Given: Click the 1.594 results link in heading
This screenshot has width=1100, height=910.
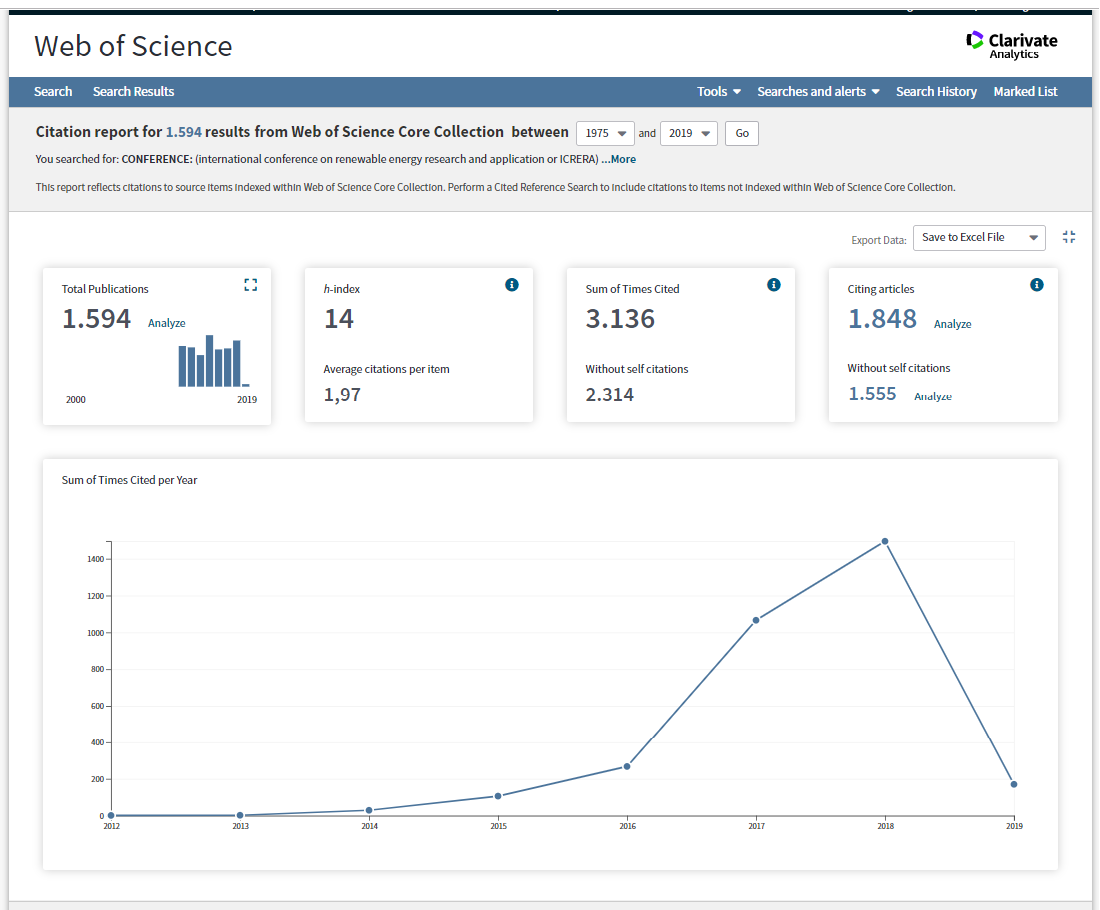Looking at the screenshot, I should (184, 132).
